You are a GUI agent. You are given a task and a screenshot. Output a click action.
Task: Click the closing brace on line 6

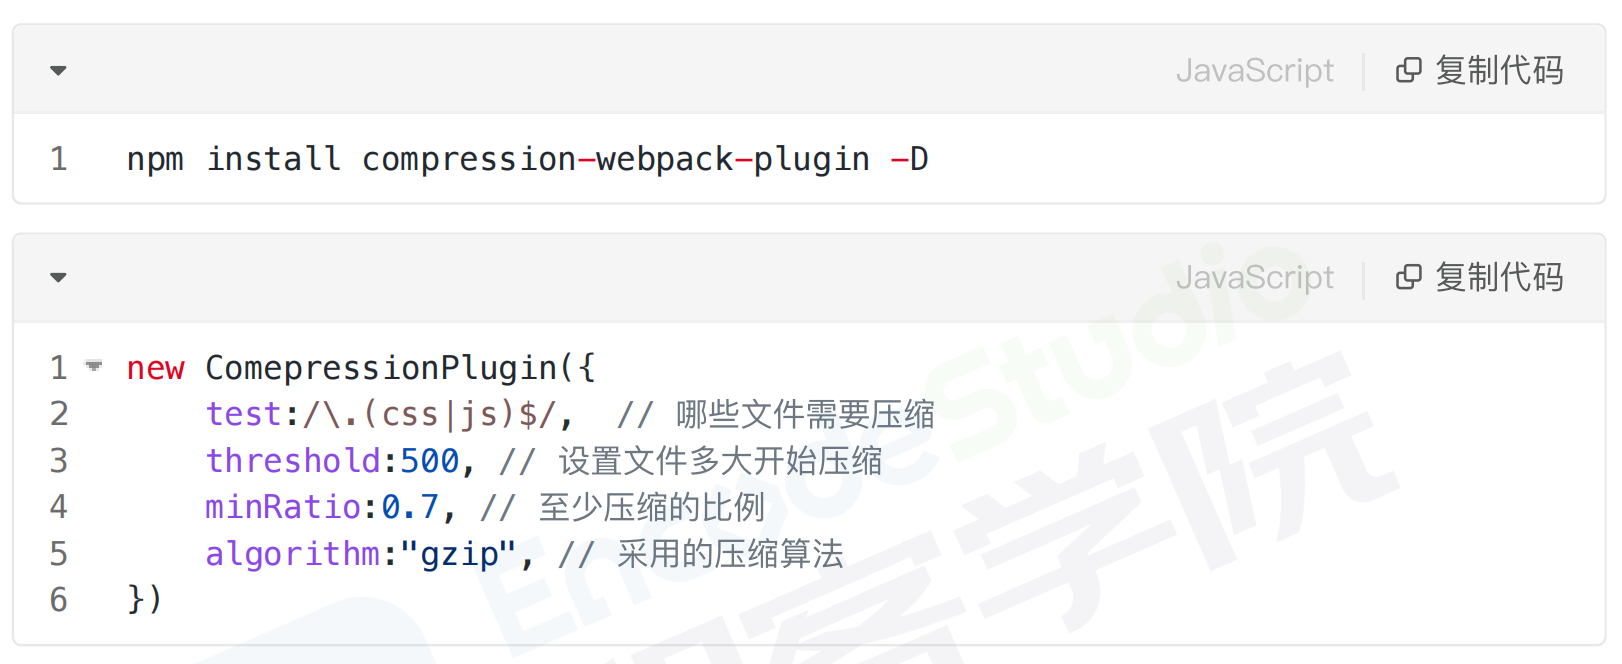point(144,599)
